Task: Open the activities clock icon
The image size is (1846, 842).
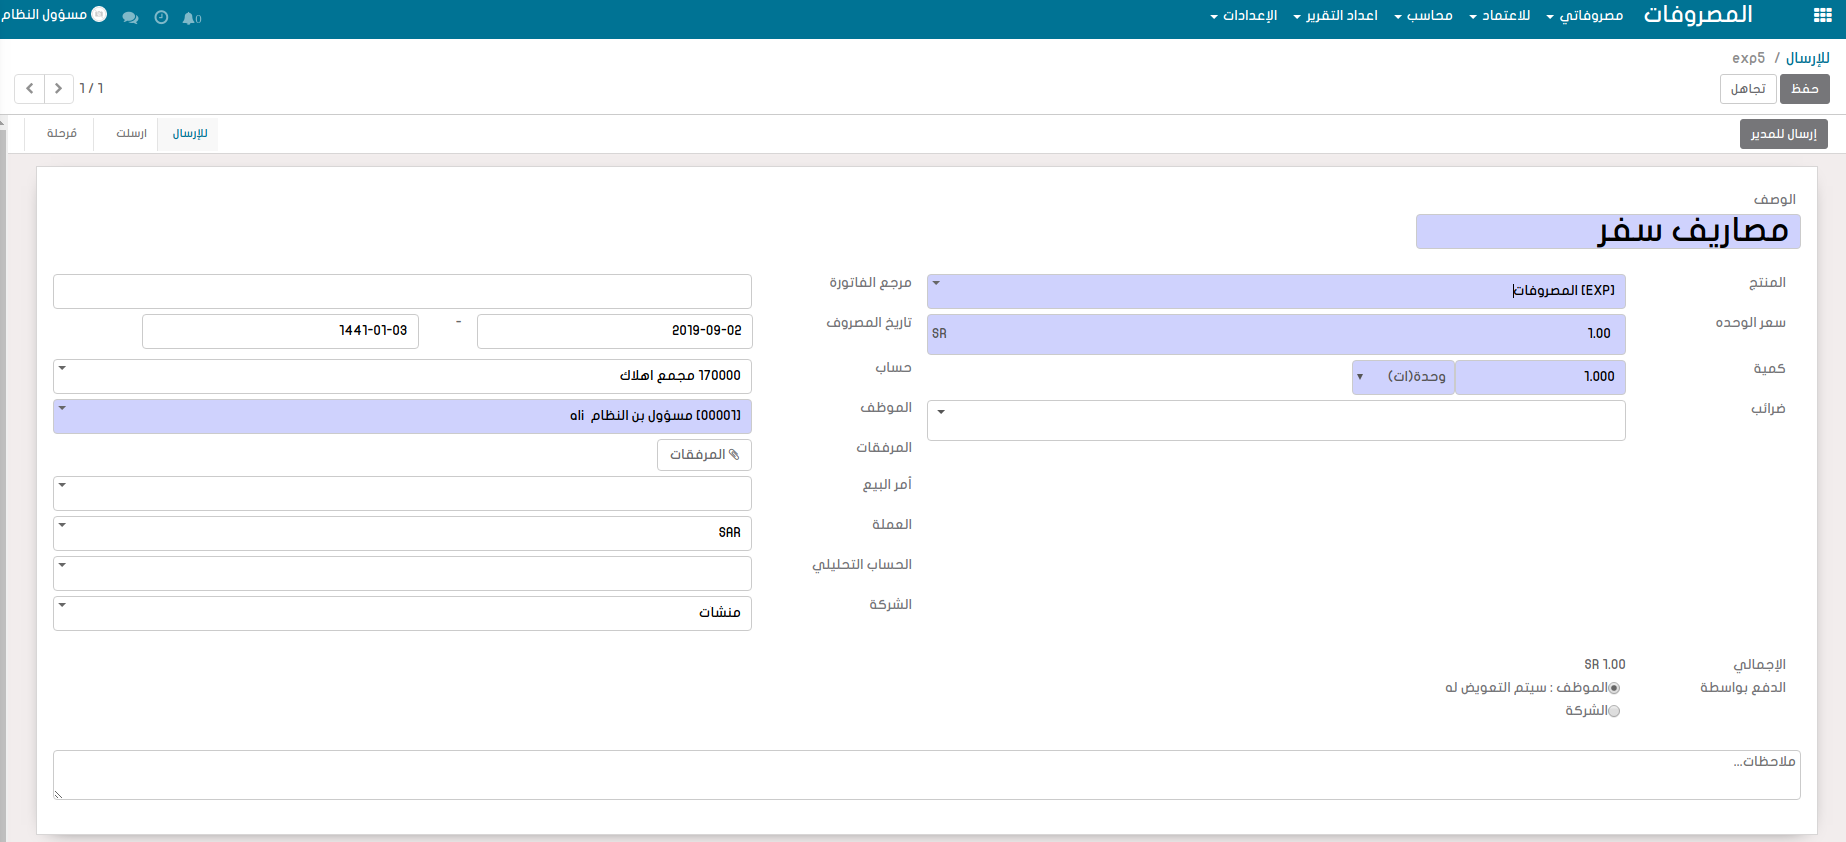Action: pos(161,18)
